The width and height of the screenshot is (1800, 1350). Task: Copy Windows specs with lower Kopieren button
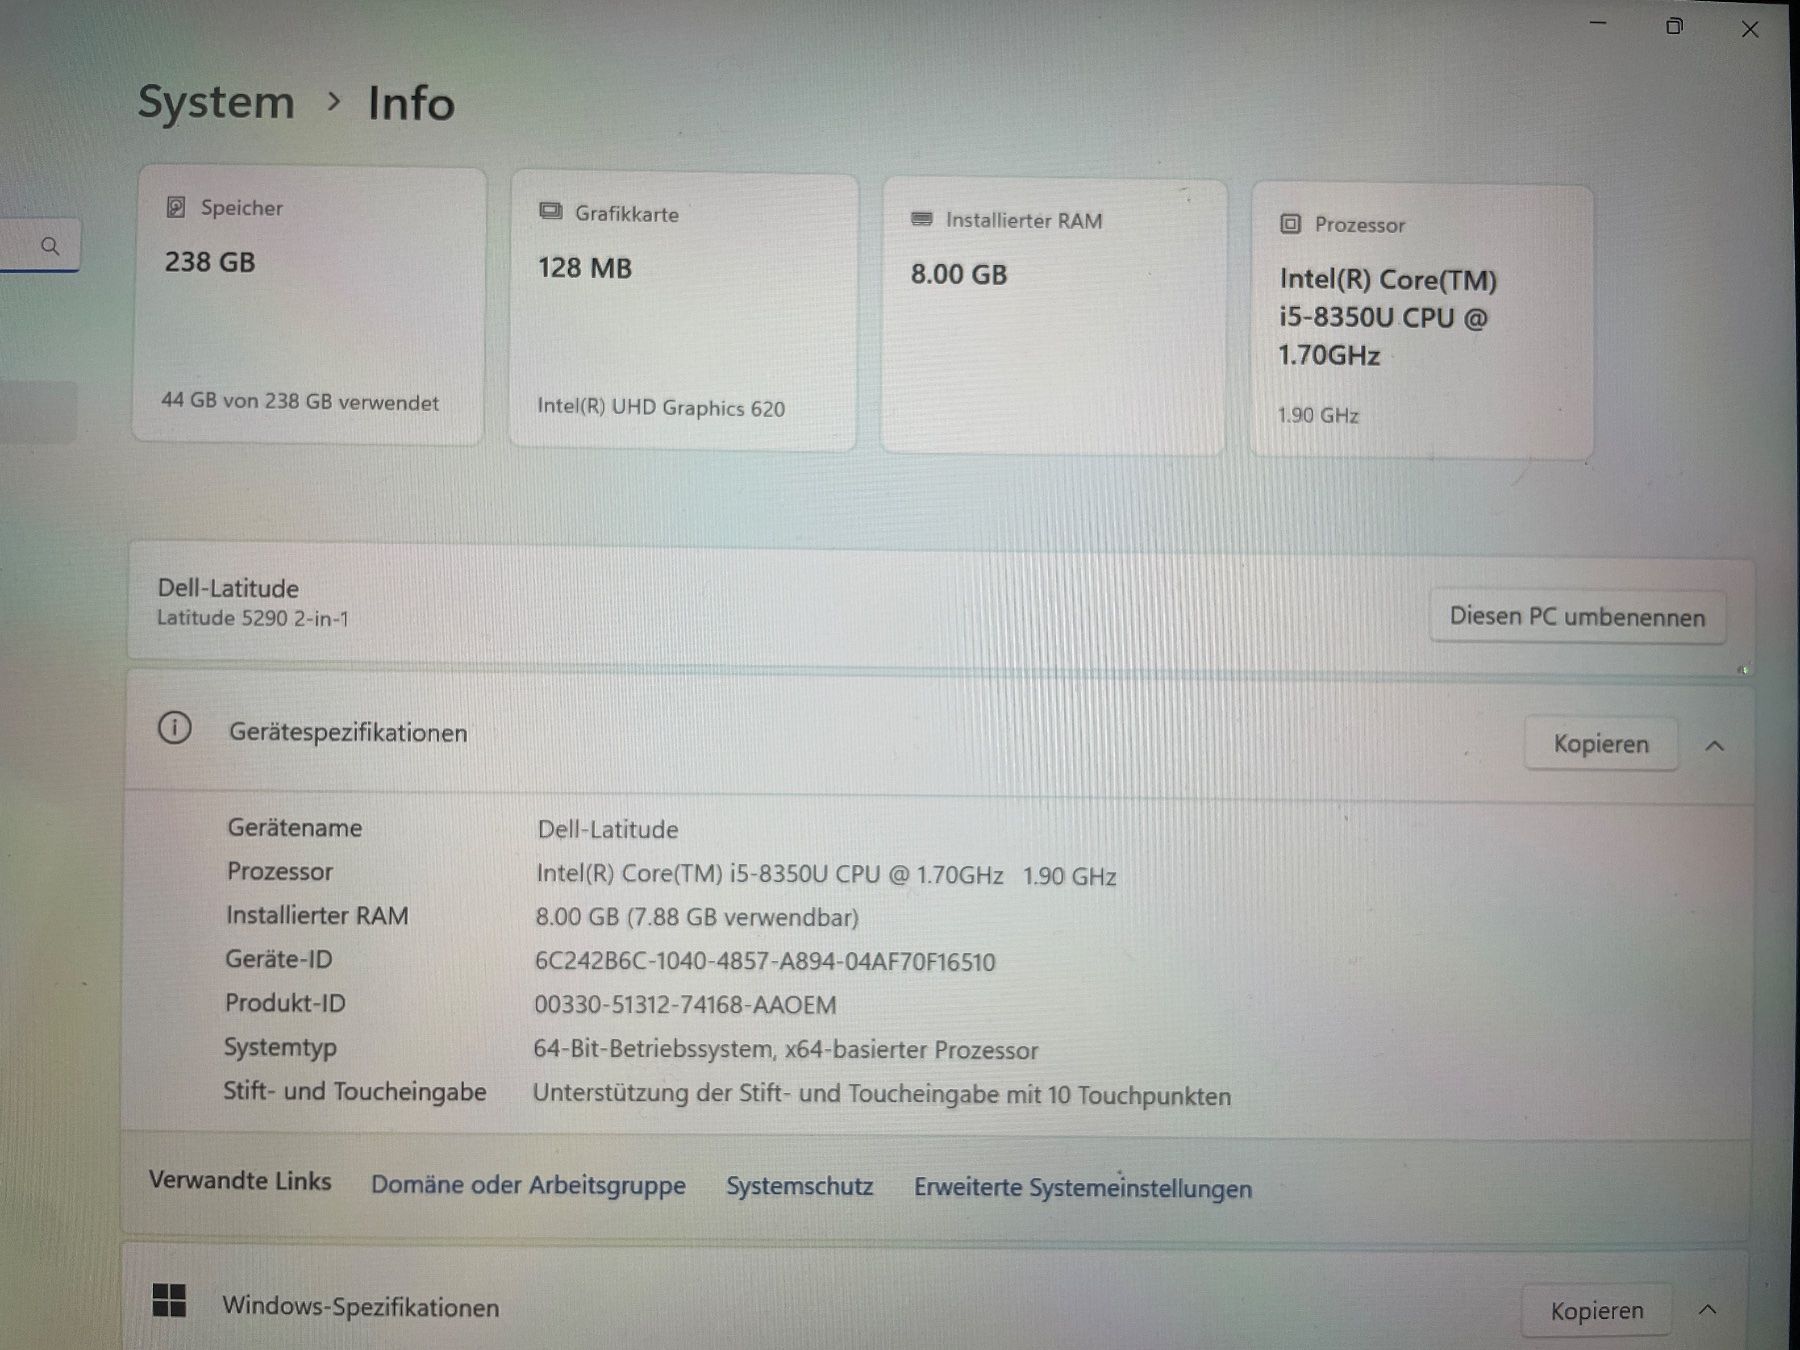pyautogui.click(x=1597, y=1310)
